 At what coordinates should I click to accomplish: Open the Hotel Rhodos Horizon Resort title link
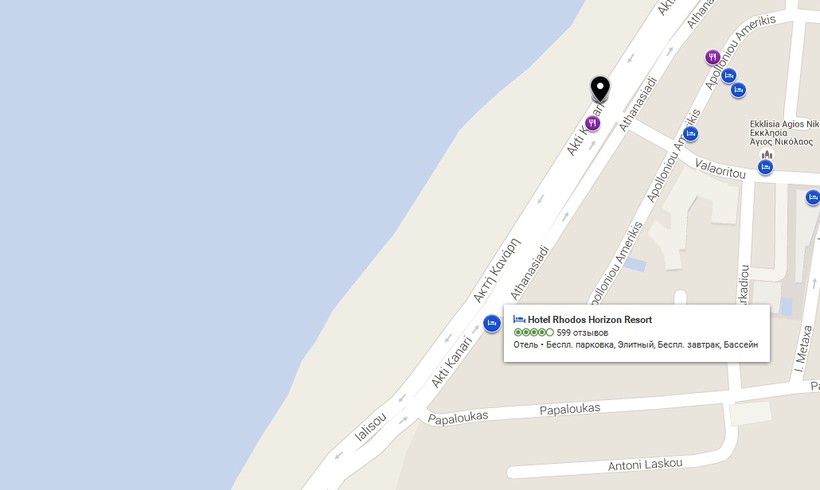coord(590,320)
